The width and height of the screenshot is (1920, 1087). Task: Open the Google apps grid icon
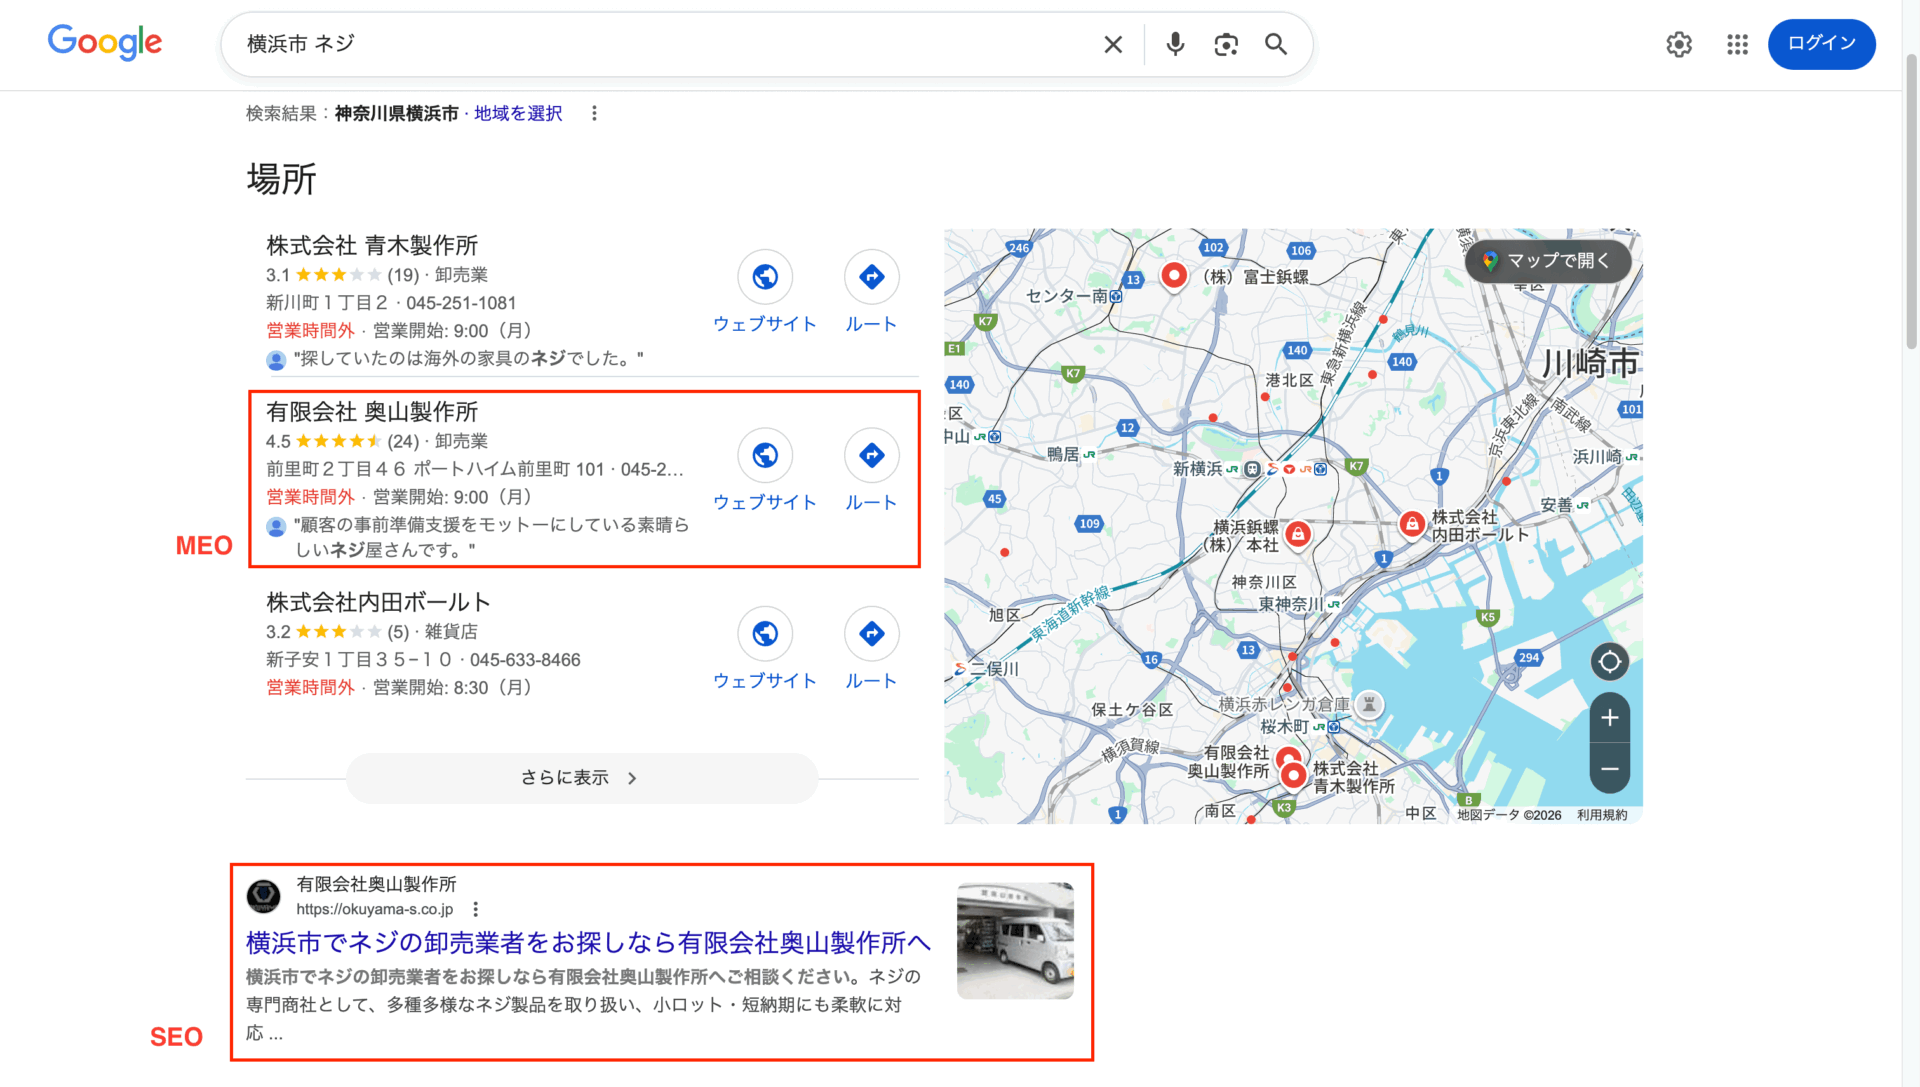[x=1737, y=44]
